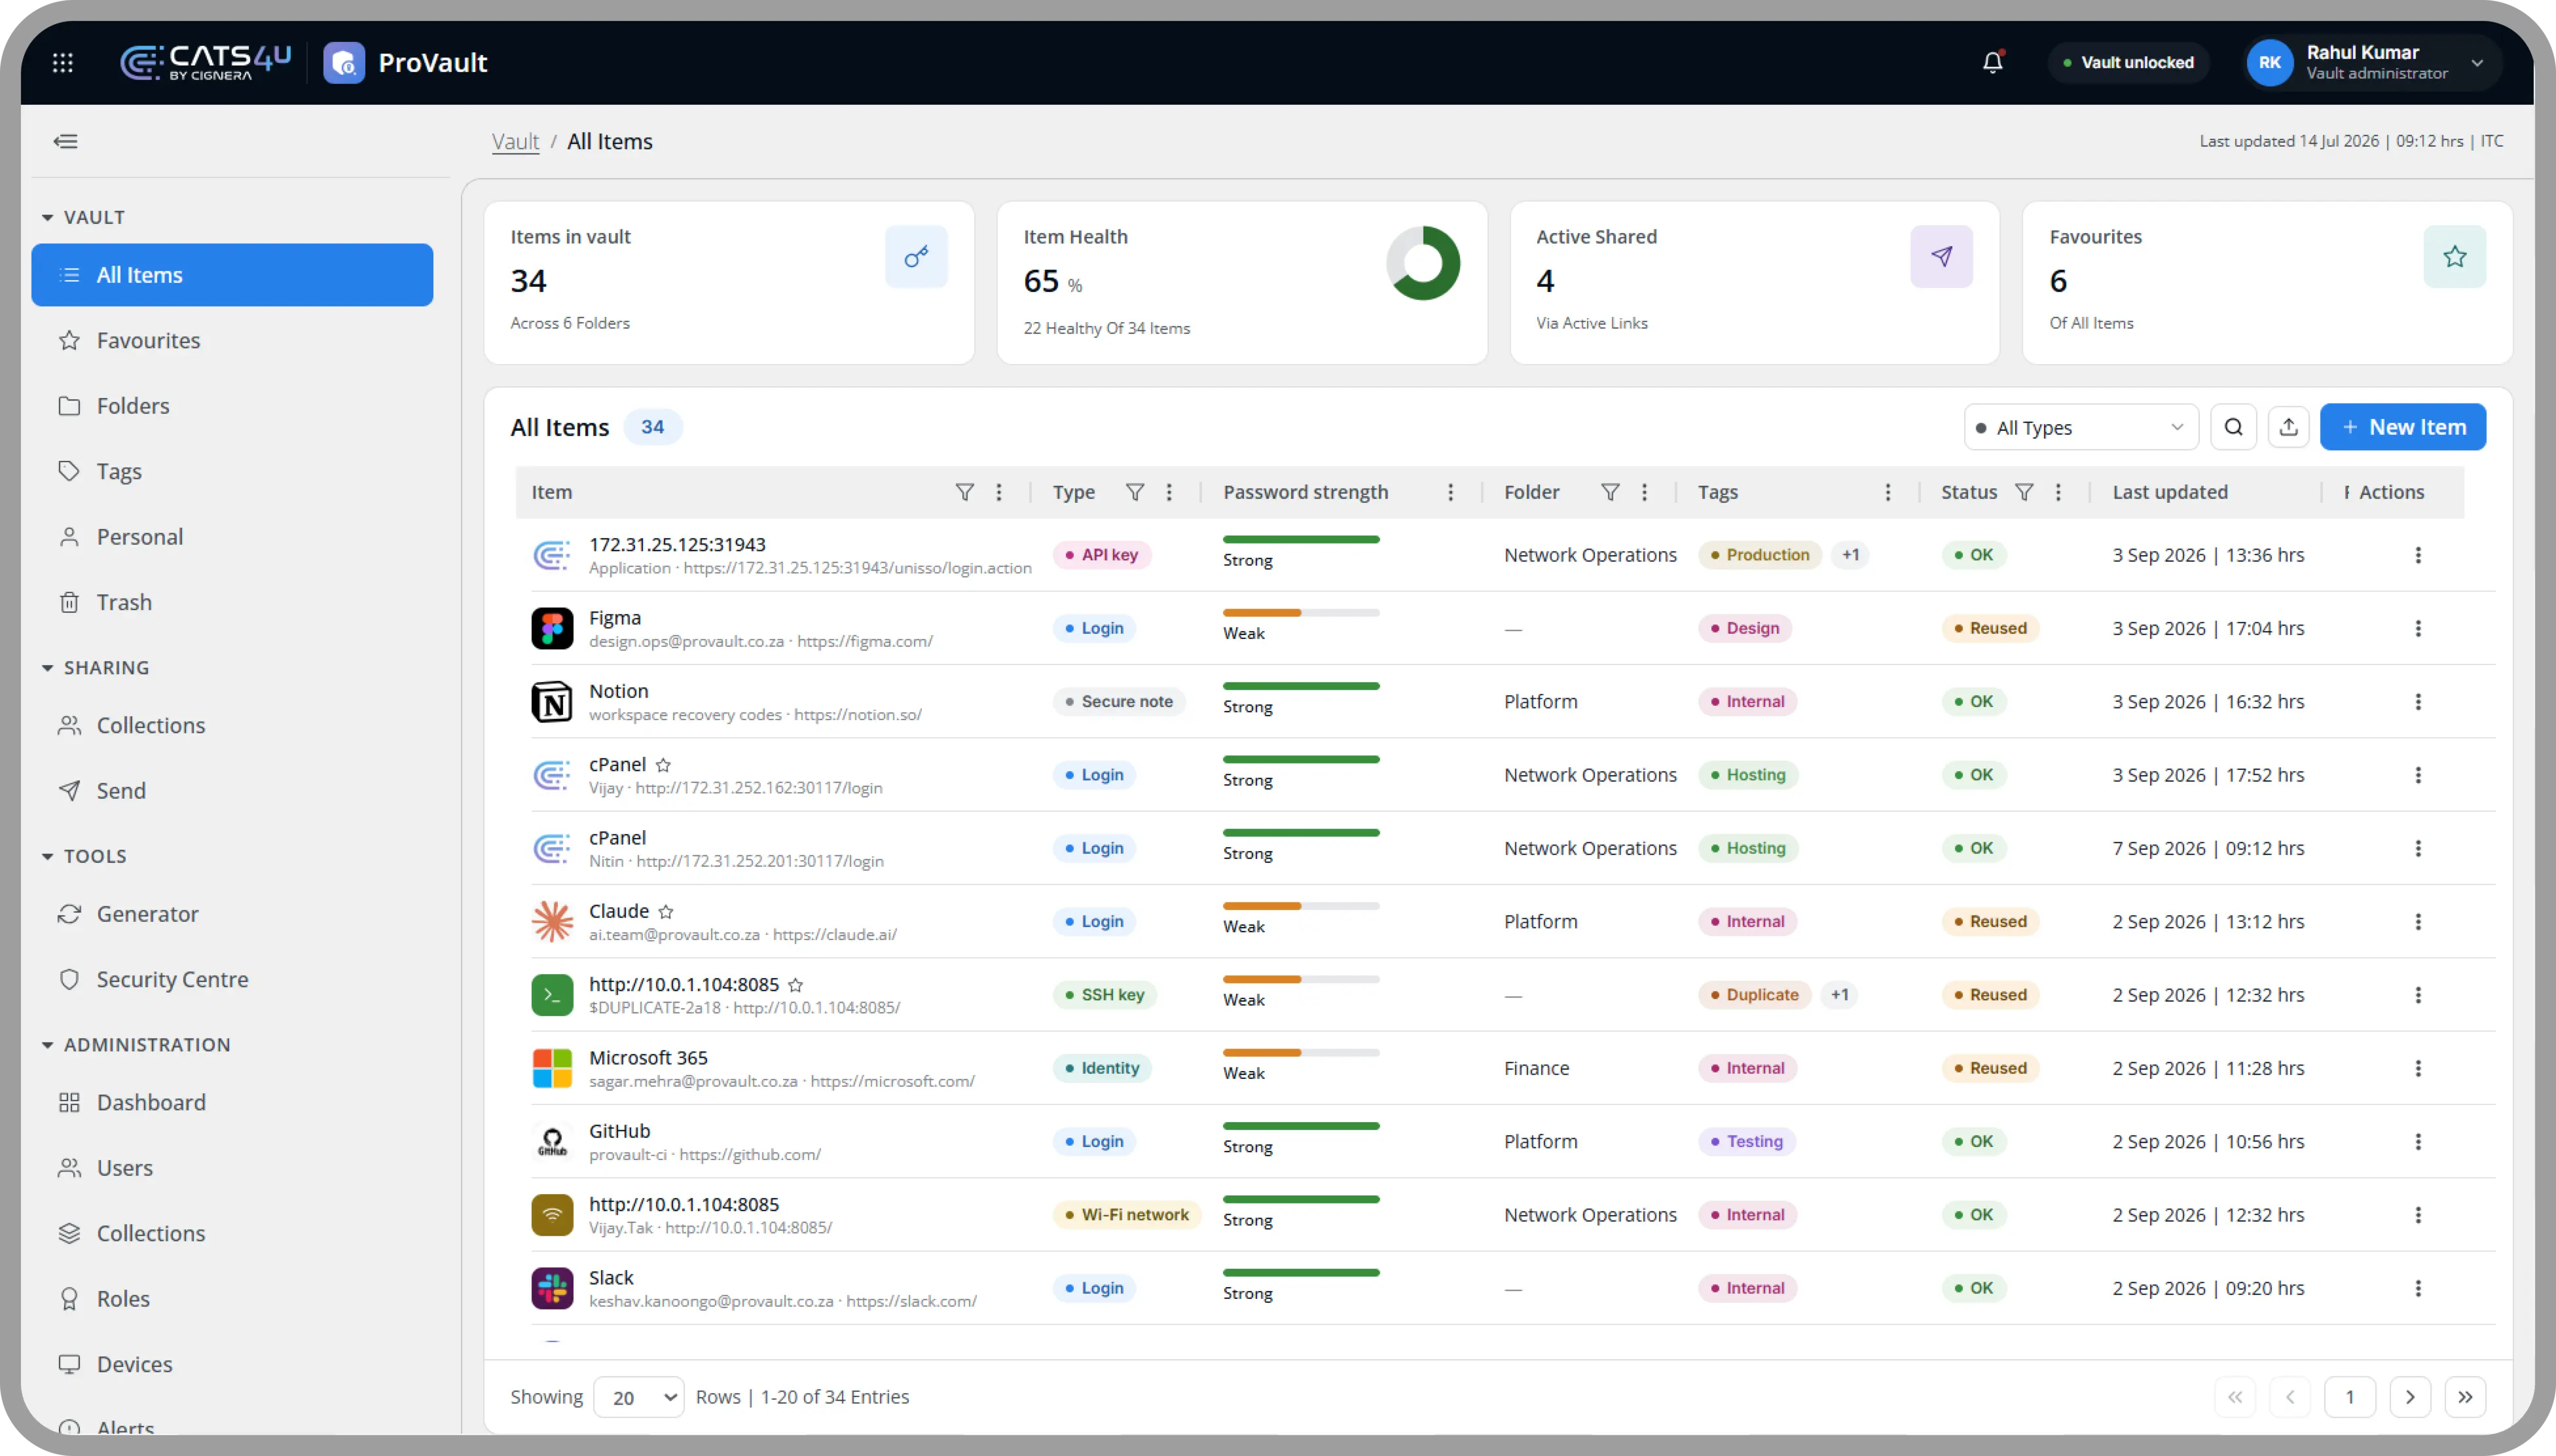Screen dimensions: 2556x1456
Task: Click the filter icon in Type column header
Action: click(1134, 492)
